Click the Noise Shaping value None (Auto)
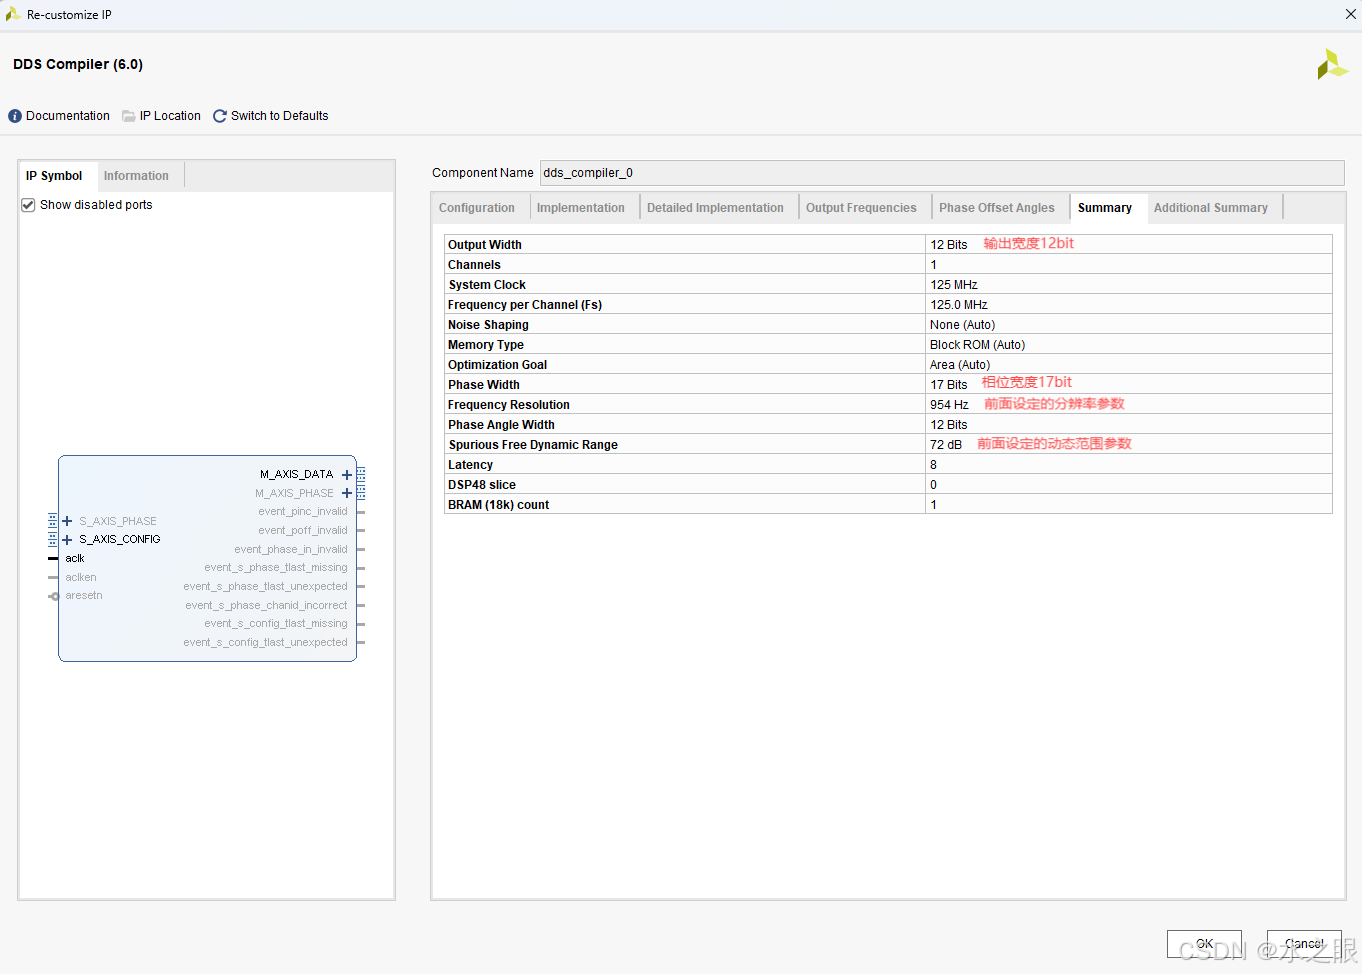Viewport: 1362px width, 974px height. pos(963,325)
